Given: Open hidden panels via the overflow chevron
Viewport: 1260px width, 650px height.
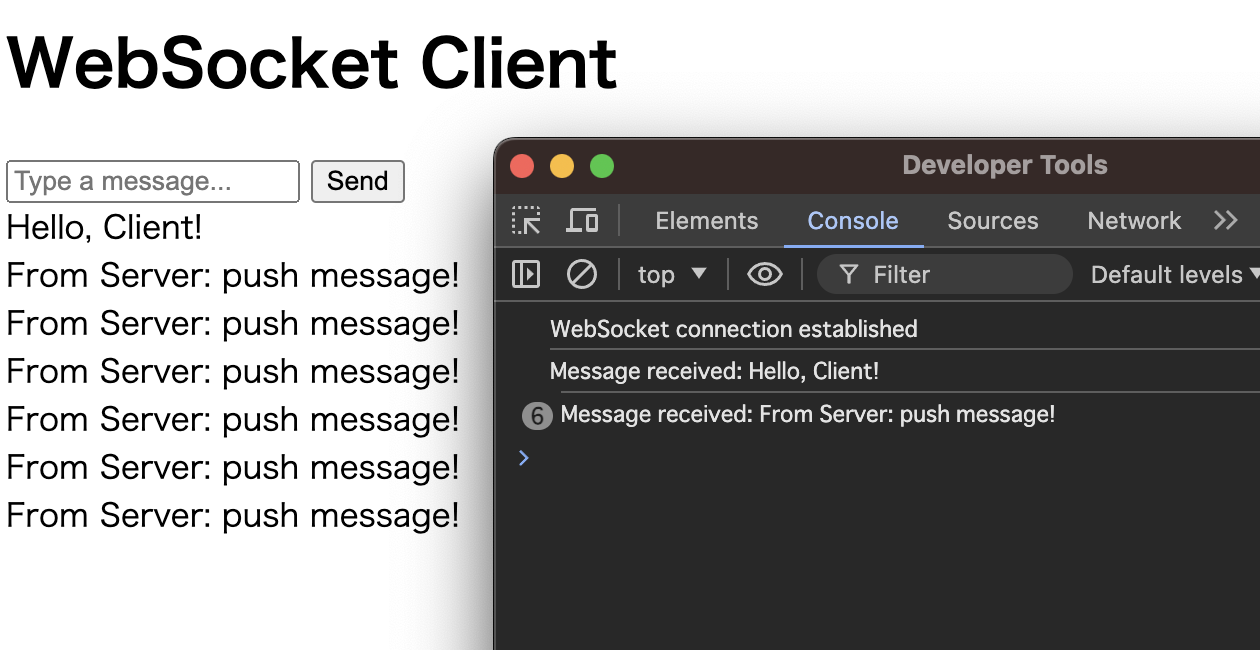Looking at the screenshot, I should [1225, 220].
